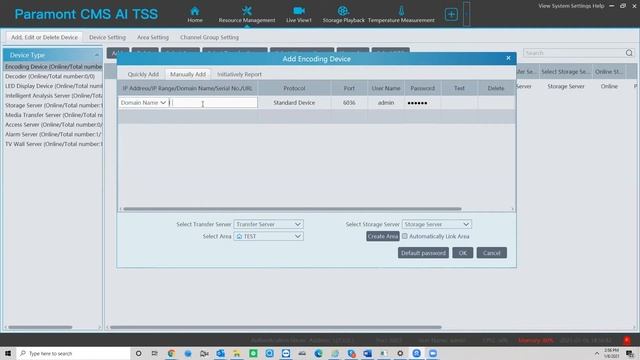Click Standard Device protocol cell
The width and height of the screenshot is (640, 360).
pos(294,103)
